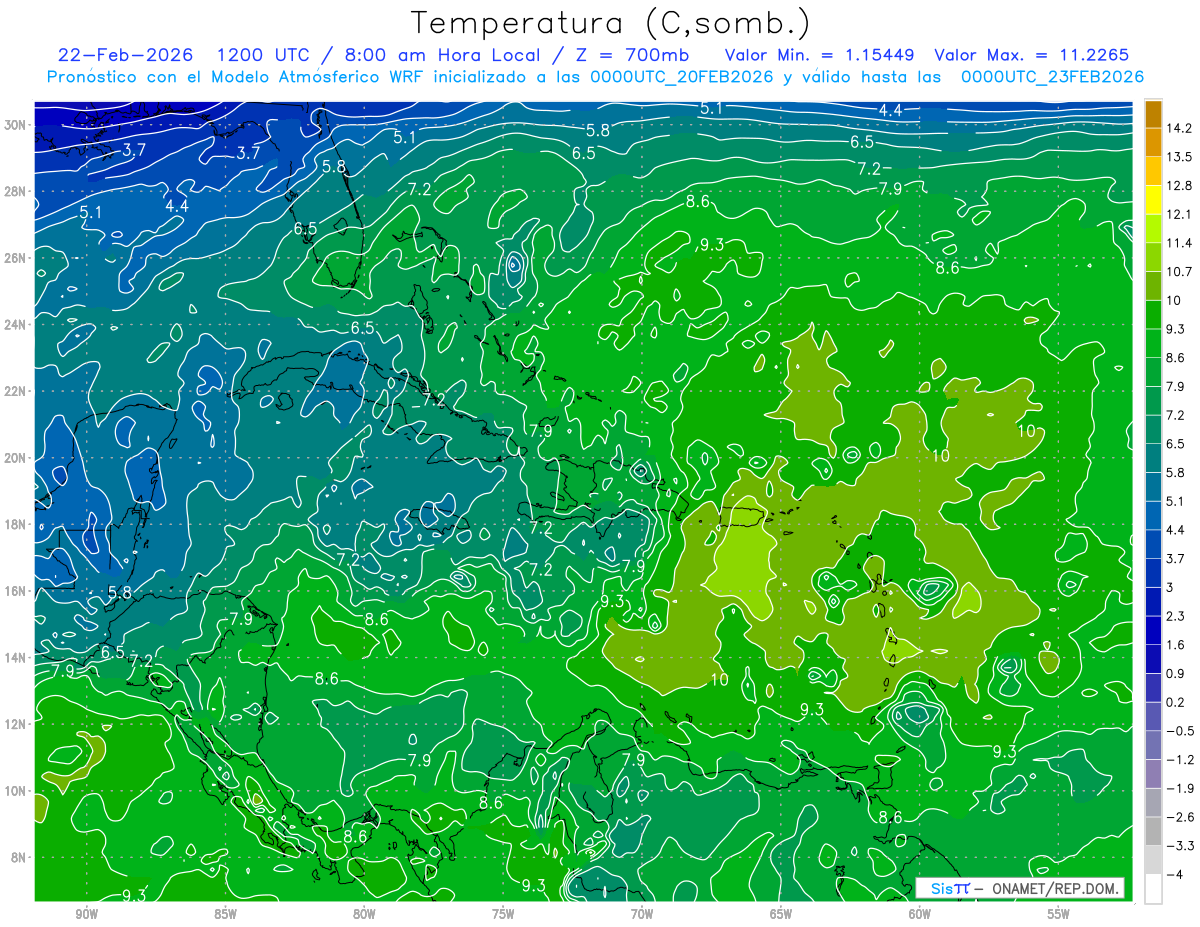This screenshot has height=927, width=1200.
Task: Click the "70W" longitude axis label
Action: pyautogui.click(x=642, y=914)
